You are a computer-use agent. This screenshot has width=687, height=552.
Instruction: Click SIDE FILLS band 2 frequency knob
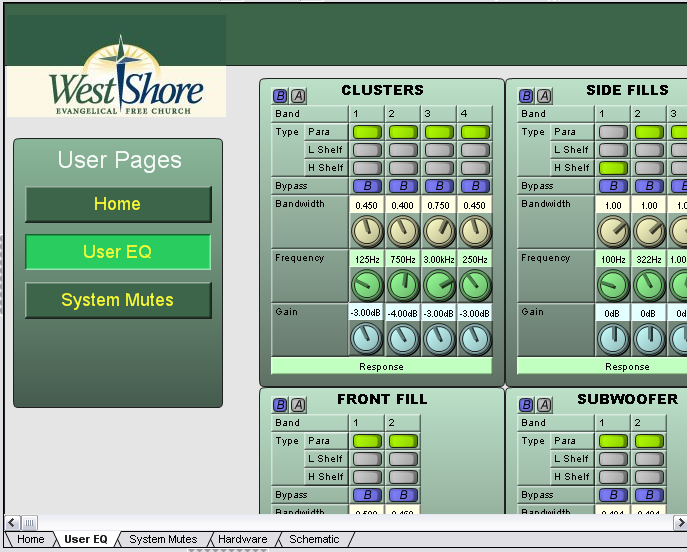click(649, 285)
